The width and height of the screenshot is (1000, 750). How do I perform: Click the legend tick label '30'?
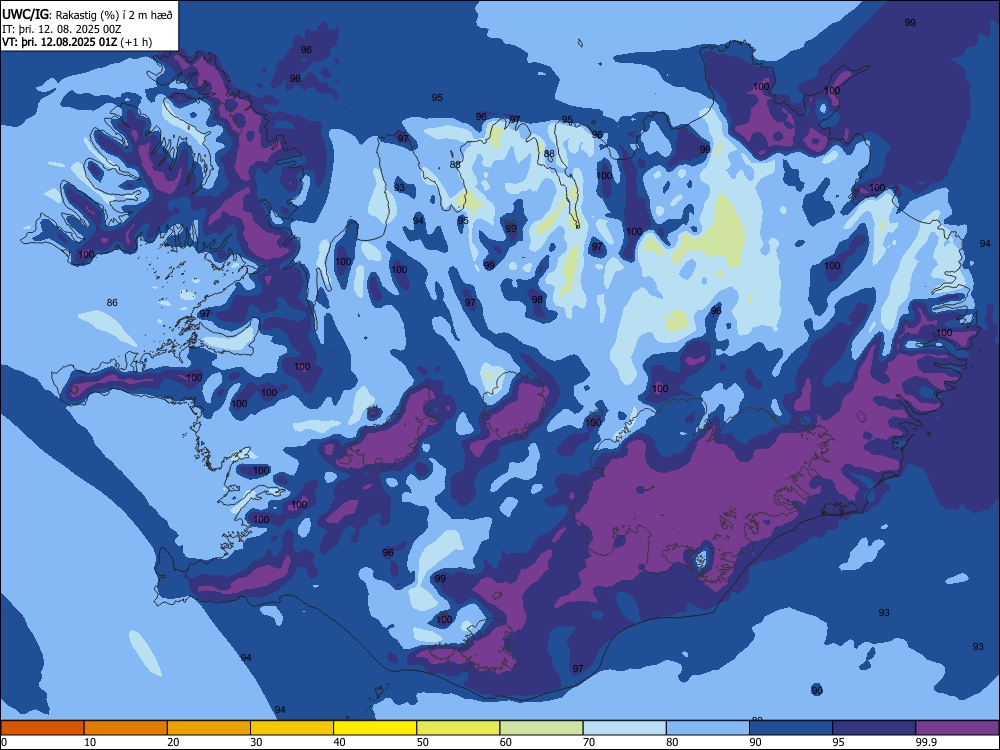(x=256, y=742)
